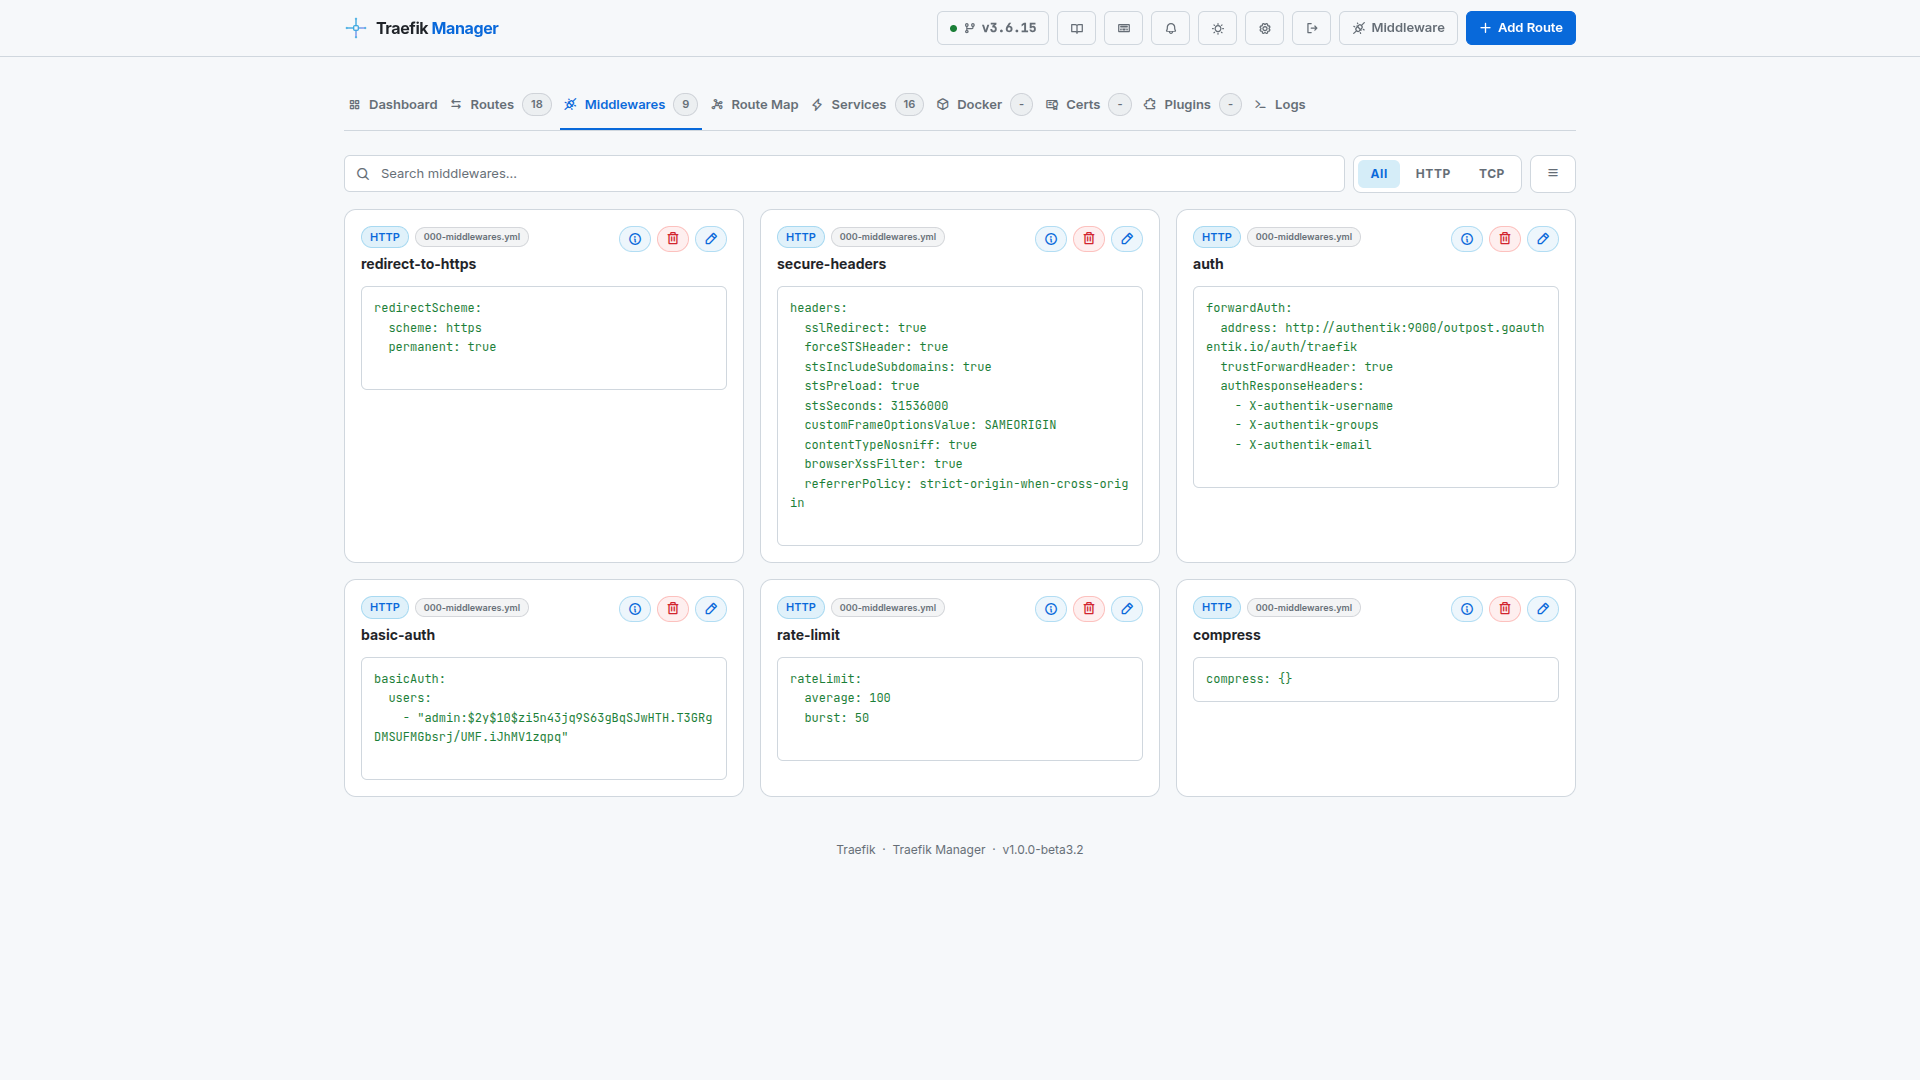Image resolution: width=1920 pixels, height=1080 pixels.
Task: Select the Middlewares tab
Action: [631, 105]
